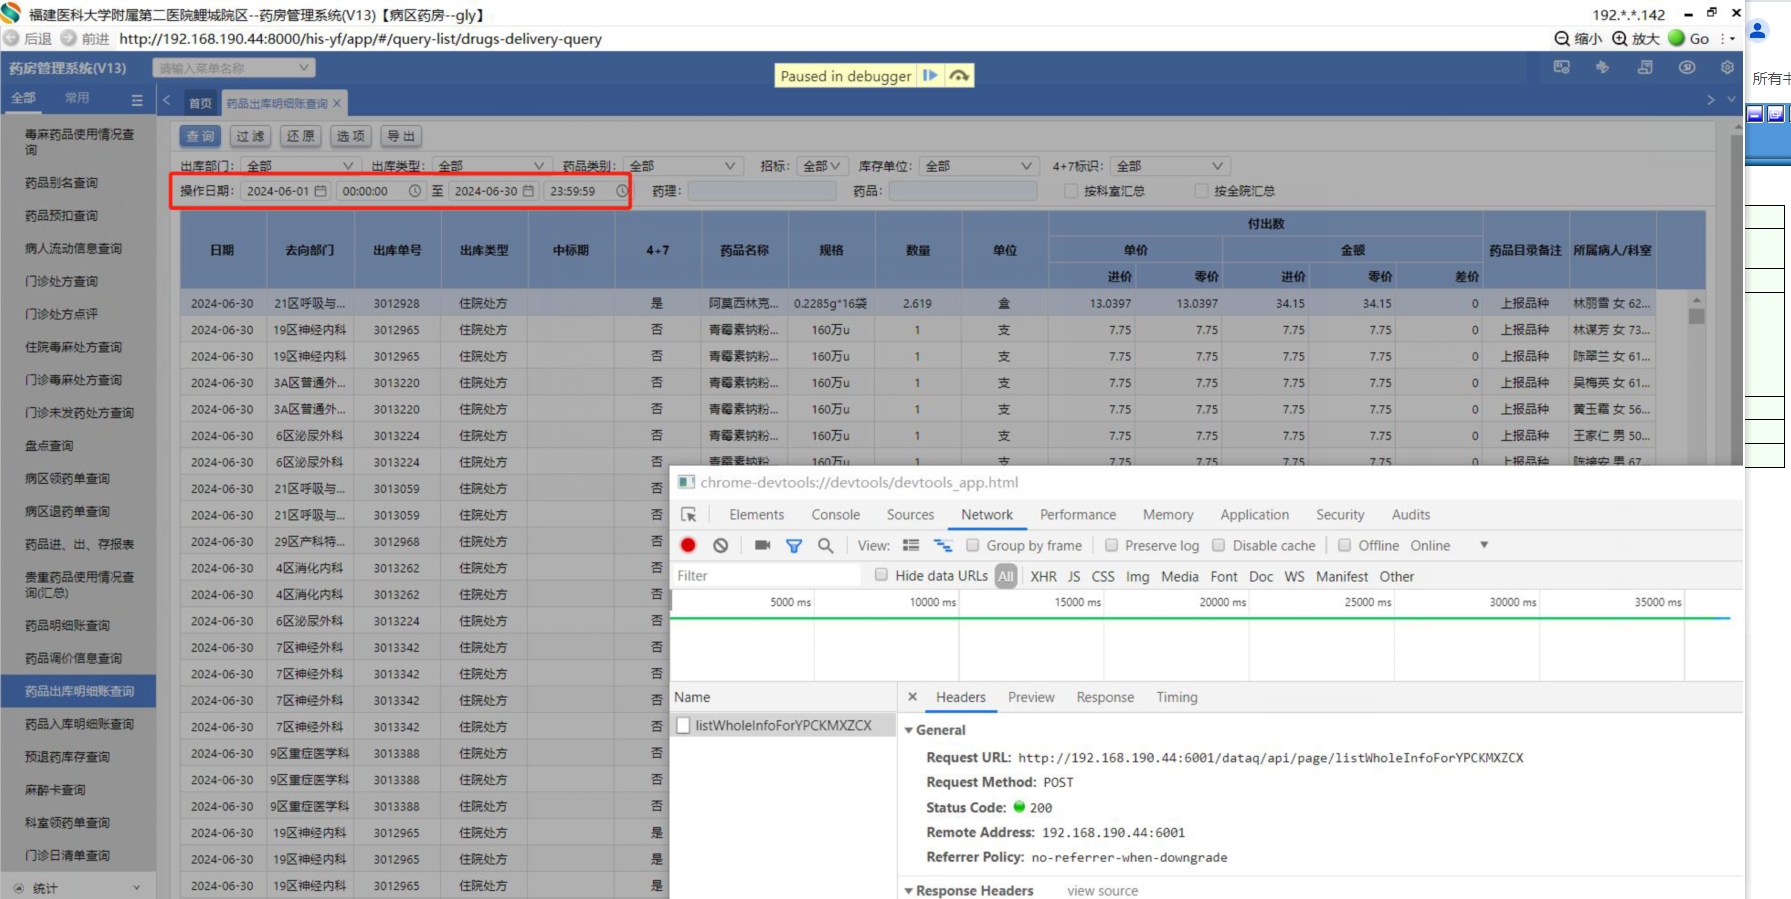Click the DevTools record network log button
Viewport: 1791px width, 899px height.
pos(688,545)
